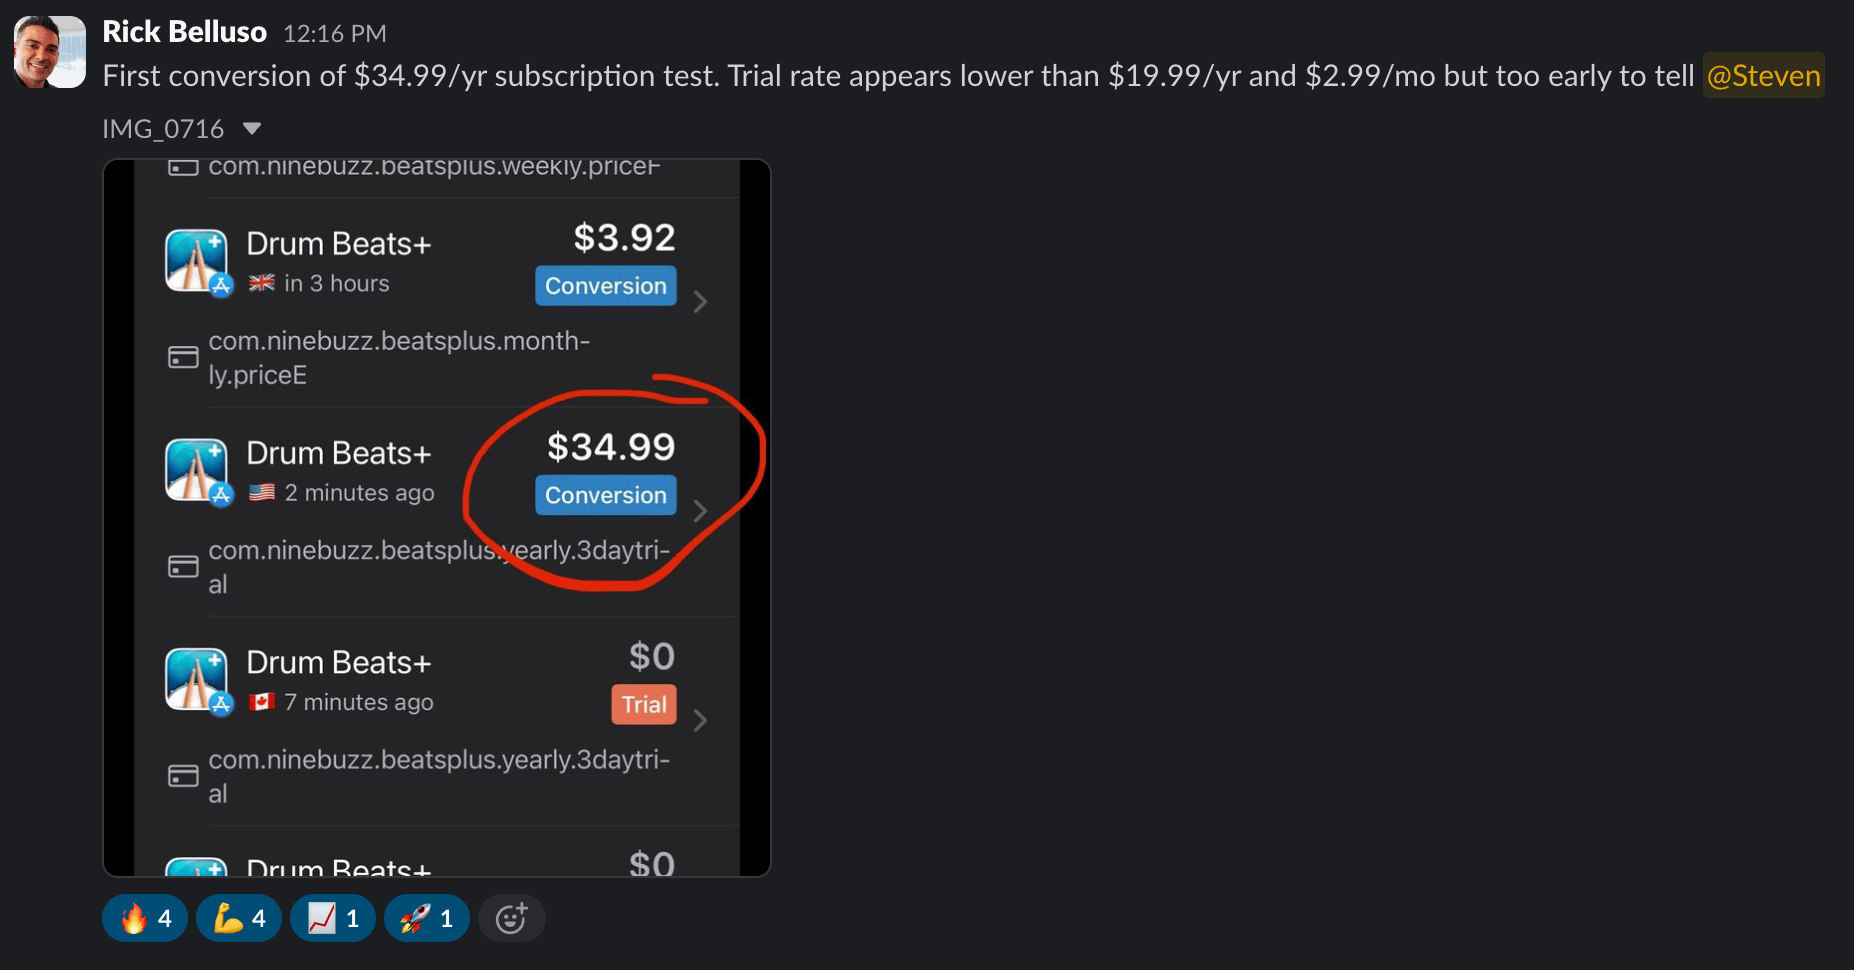Open the @Steven mention
1854x970 pixels.
1763,76
